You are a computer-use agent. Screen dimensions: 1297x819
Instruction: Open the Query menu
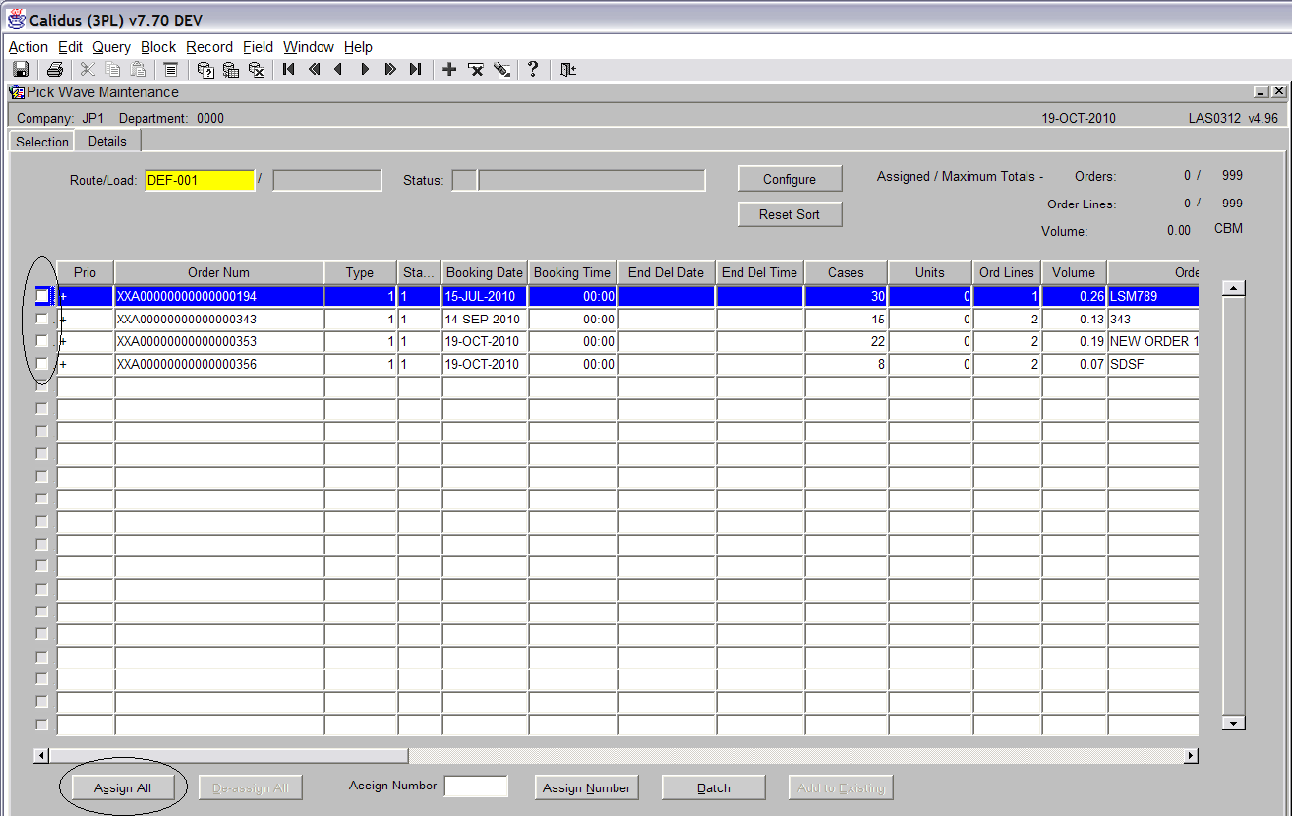112,47
